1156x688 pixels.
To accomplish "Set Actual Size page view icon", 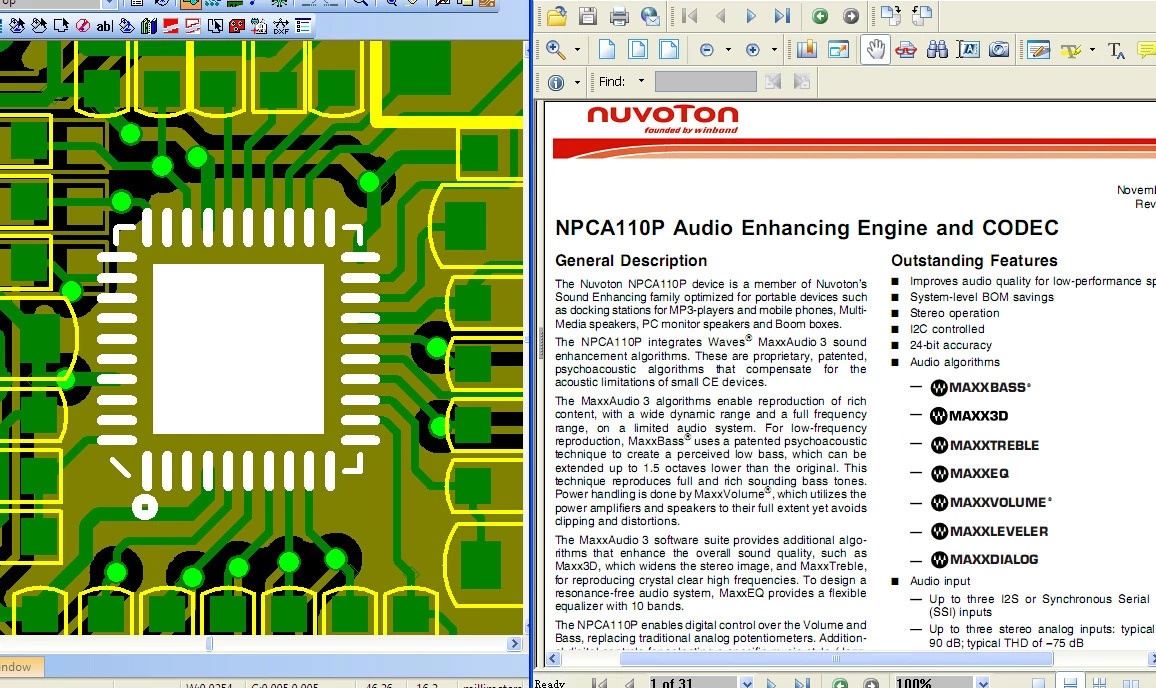I will pyautogui.click(x=607, y=49).
